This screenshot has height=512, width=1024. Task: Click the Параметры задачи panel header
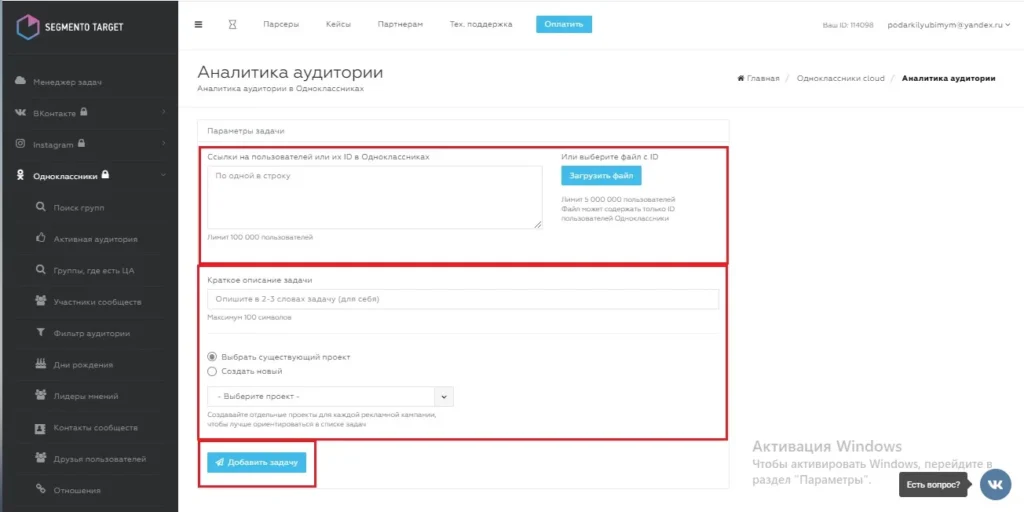pyautogui.click(x=463, y=131)
